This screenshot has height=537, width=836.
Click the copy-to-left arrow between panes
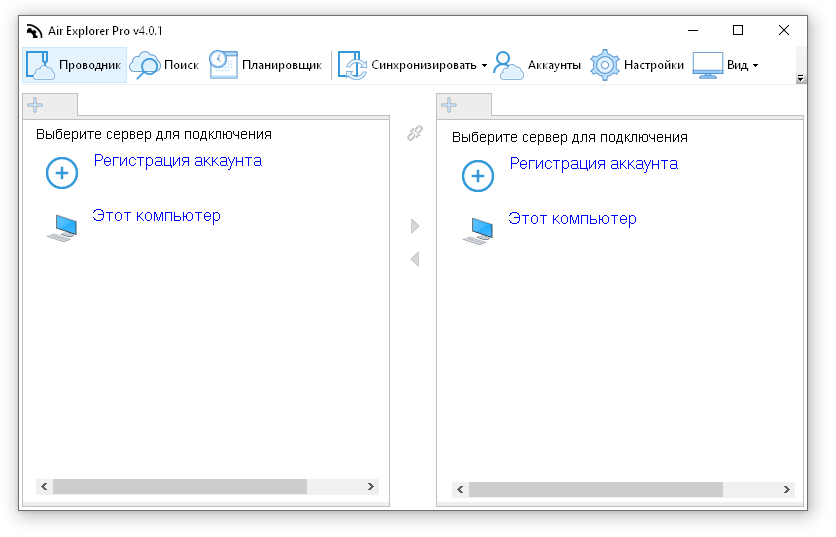point(415,259)
